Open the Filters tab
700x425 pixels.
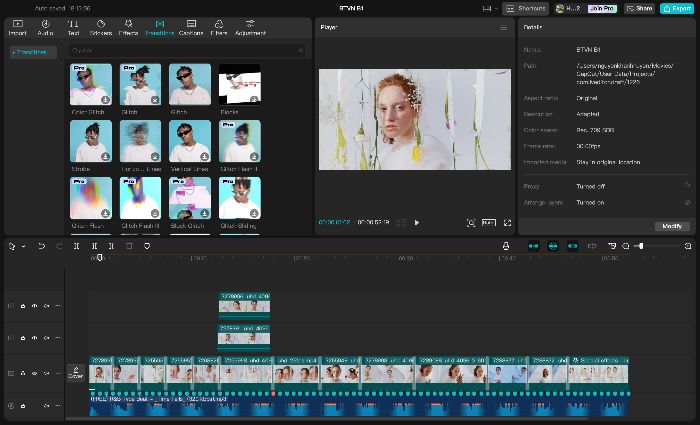click(x=219, y=28)
